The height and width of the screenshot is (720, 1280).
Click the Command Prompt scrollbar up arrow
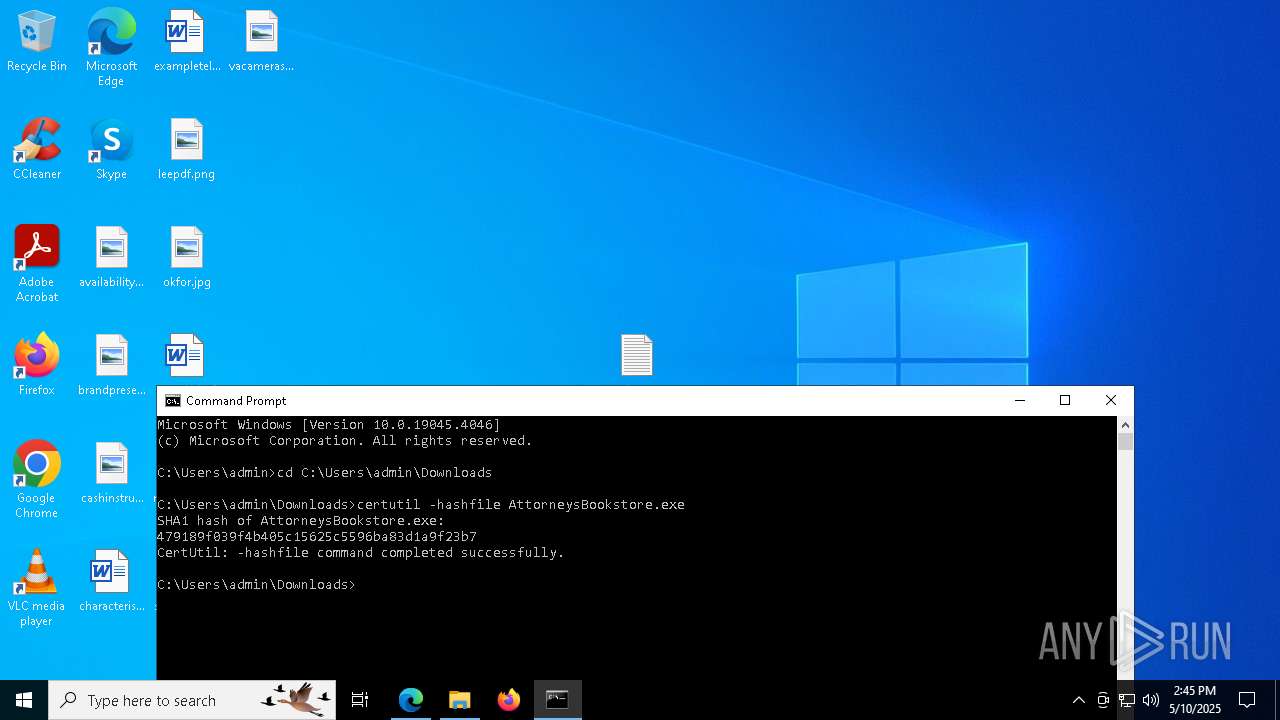point(1125,425)
